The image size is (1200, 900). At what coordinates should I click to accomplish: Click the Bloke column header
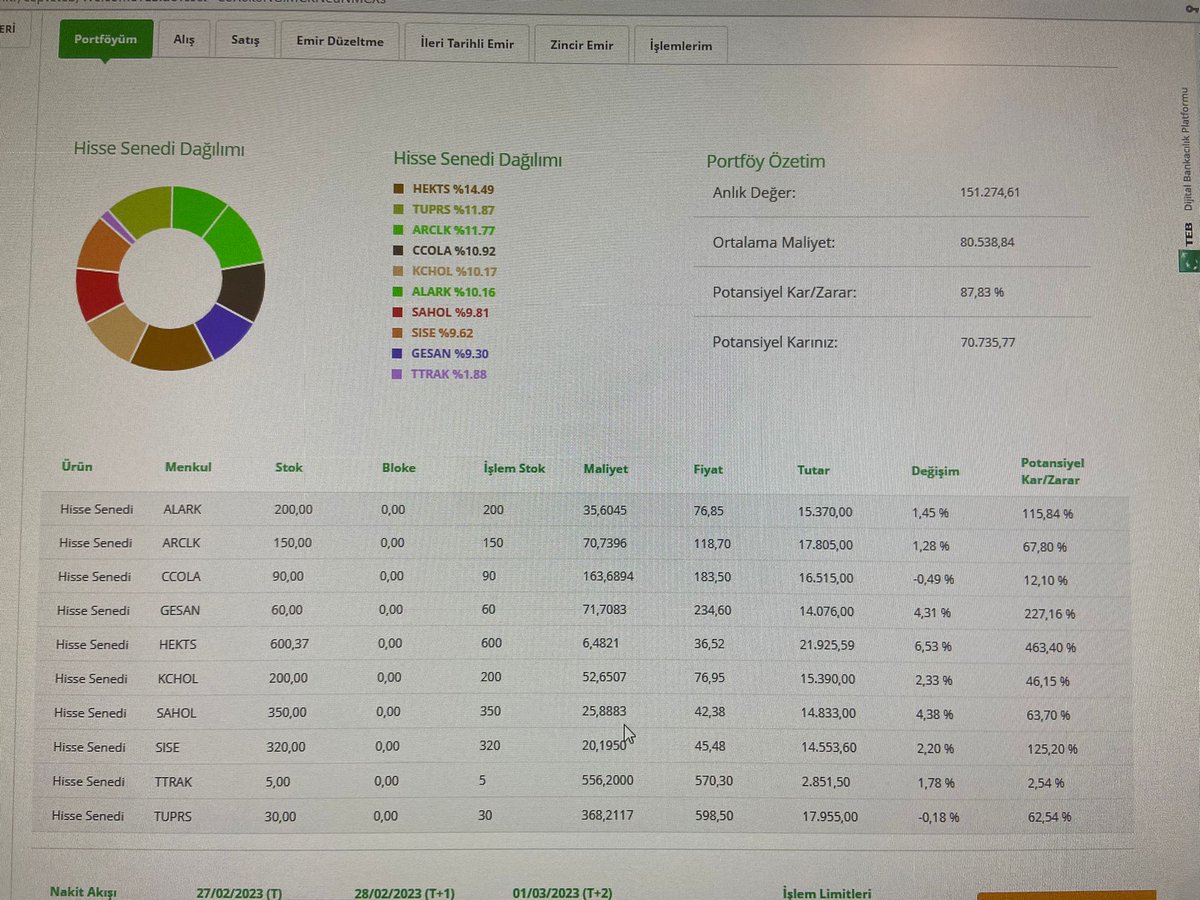(398, 467)
